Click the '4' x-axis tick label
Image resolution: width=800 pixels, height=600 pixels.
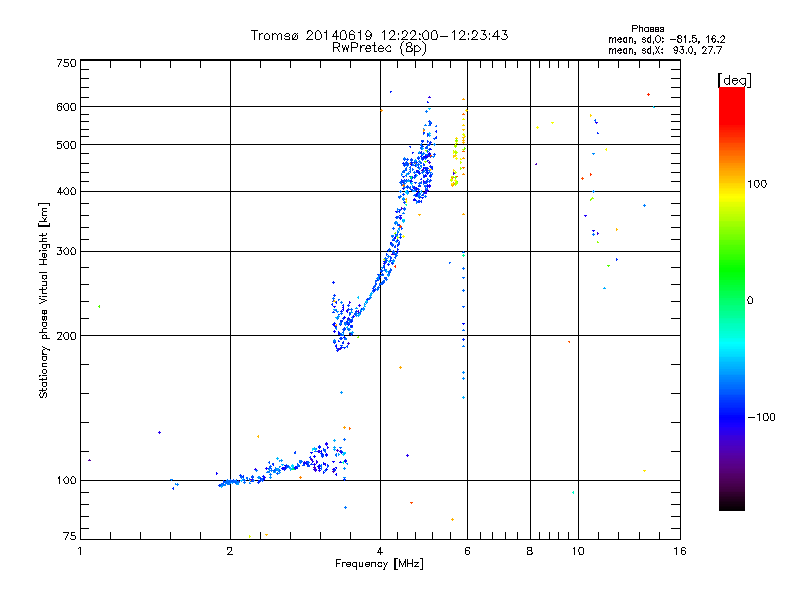pyautogui.click(x=380, y=551)
